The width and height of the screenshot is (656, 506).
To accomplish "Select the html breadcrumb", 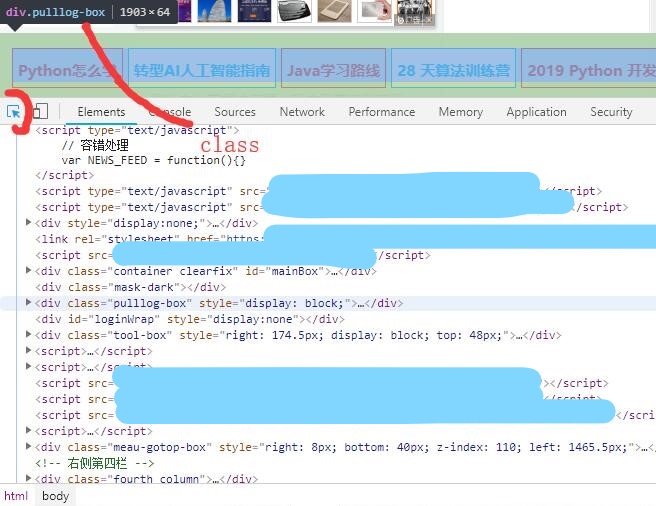I will click(16, 496).
